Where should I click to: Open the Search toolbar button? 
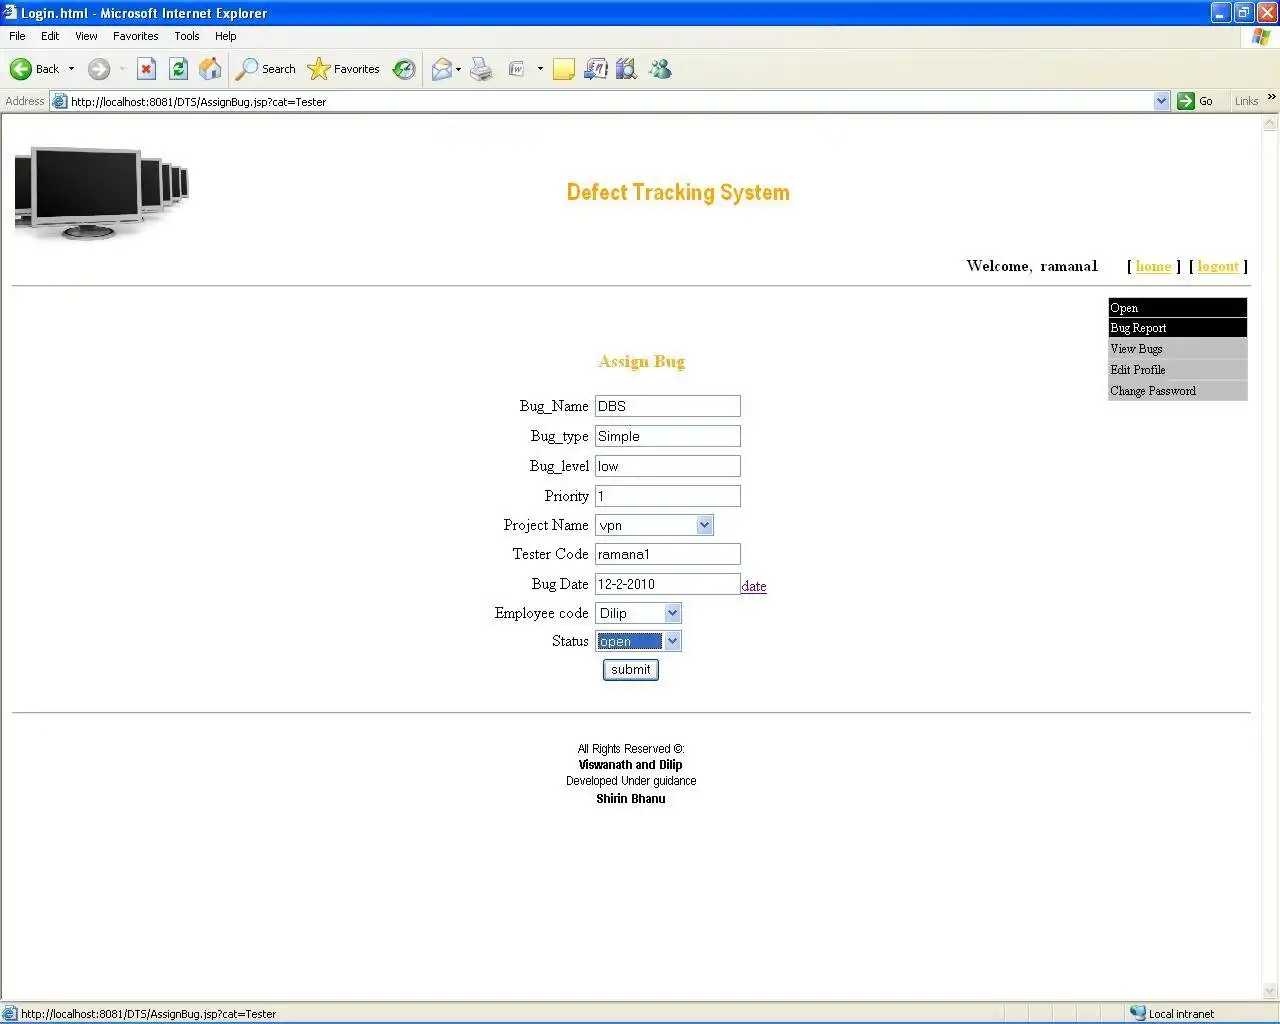[x=266, y=69]
